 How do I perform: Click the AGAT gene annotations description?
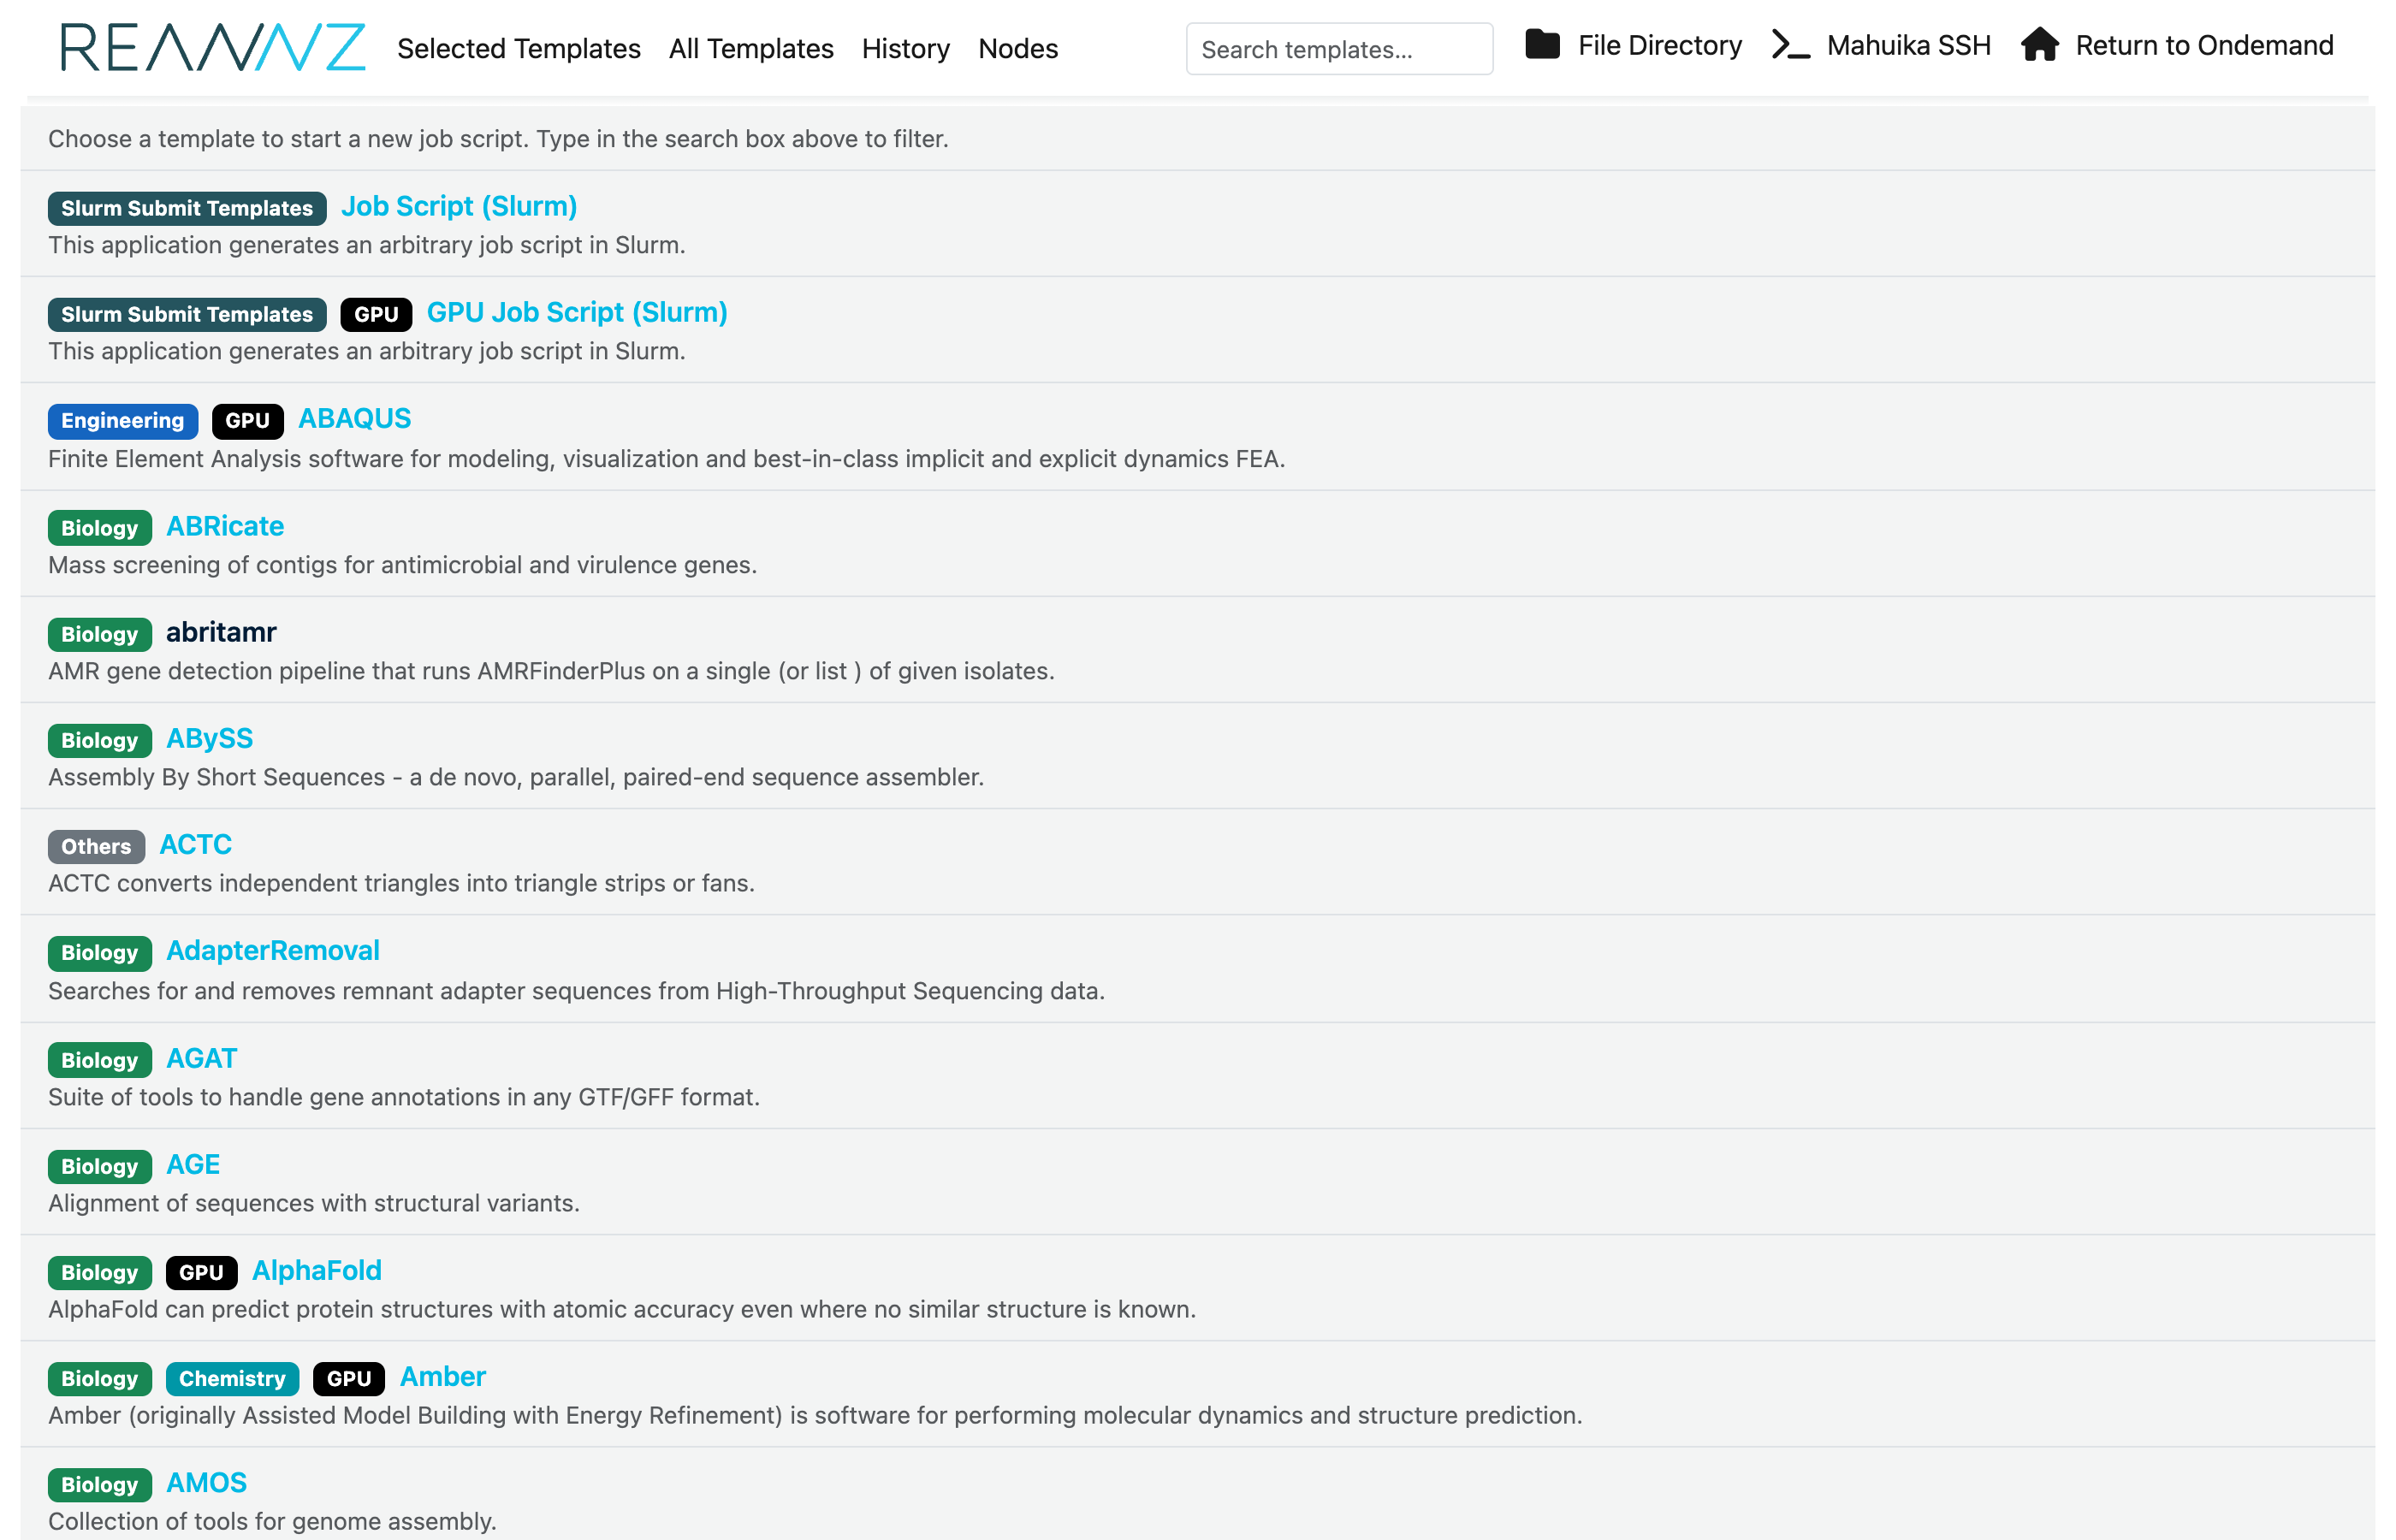tap(404, 1097)
